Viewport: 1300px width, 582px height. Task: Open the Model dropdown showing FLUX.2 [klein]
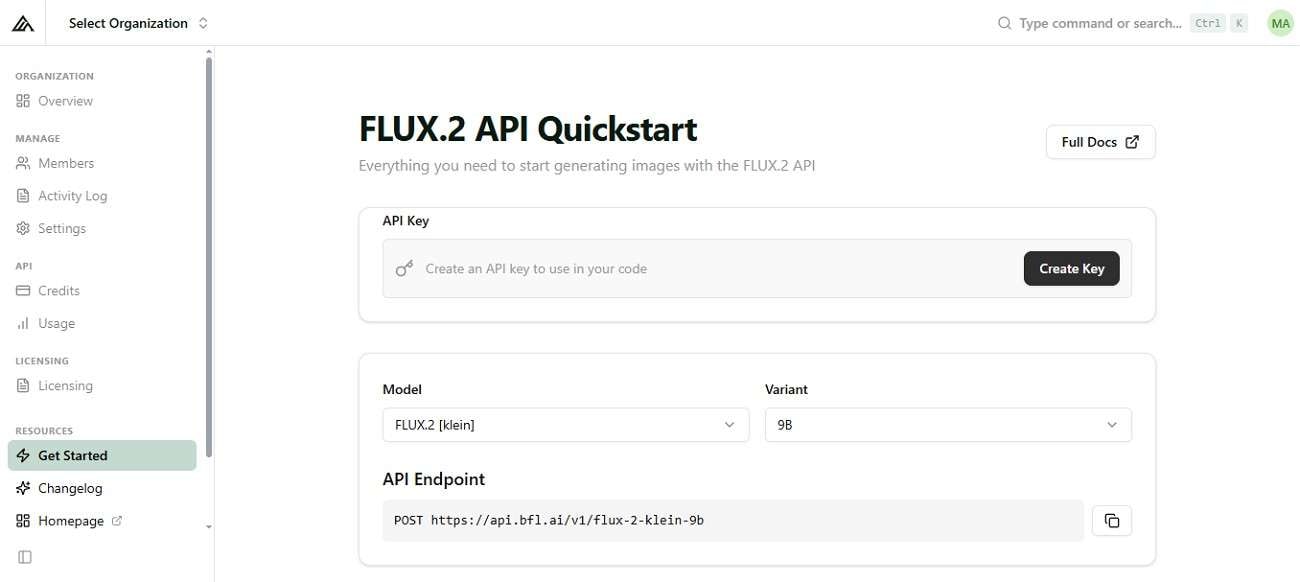click(x=565, y=424)
